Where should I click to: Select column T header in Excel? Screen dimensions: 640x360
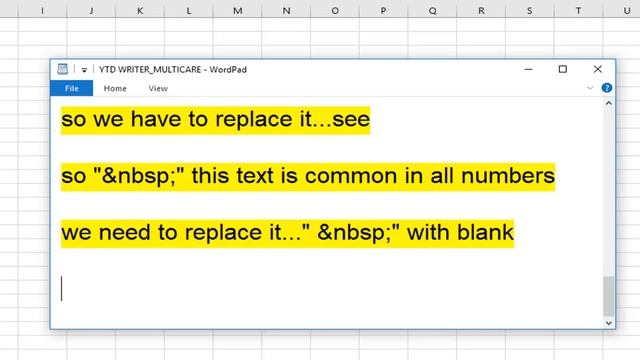(578, 11)
